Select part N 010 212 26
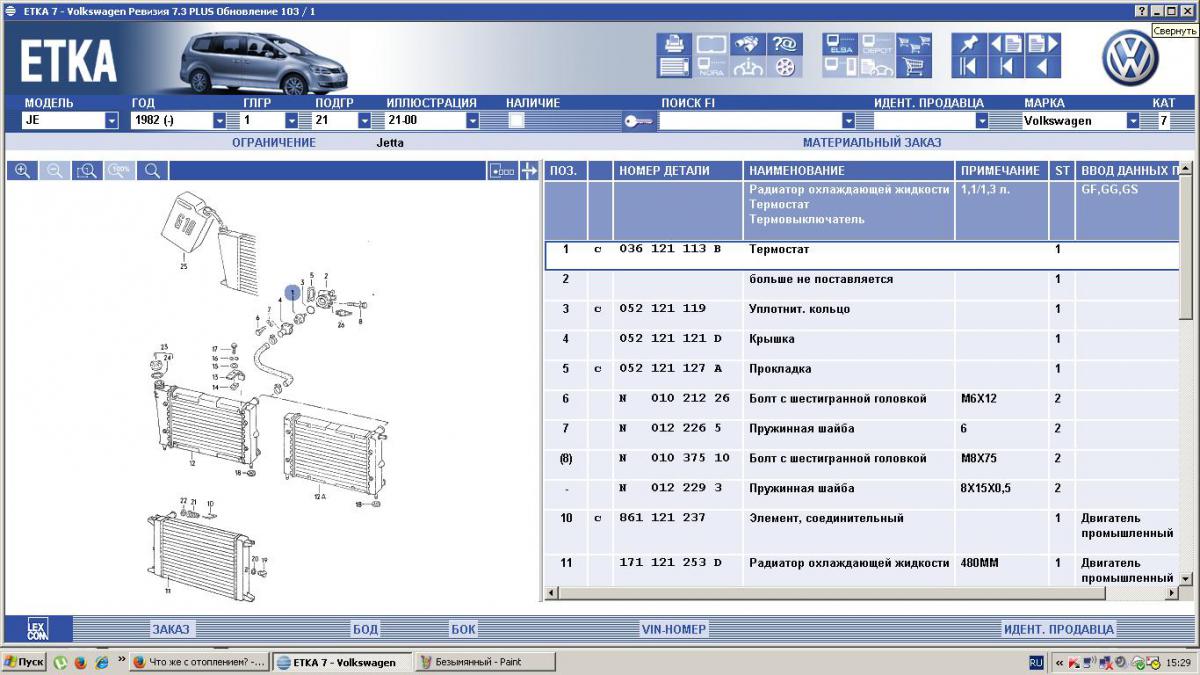 (674, 399)
